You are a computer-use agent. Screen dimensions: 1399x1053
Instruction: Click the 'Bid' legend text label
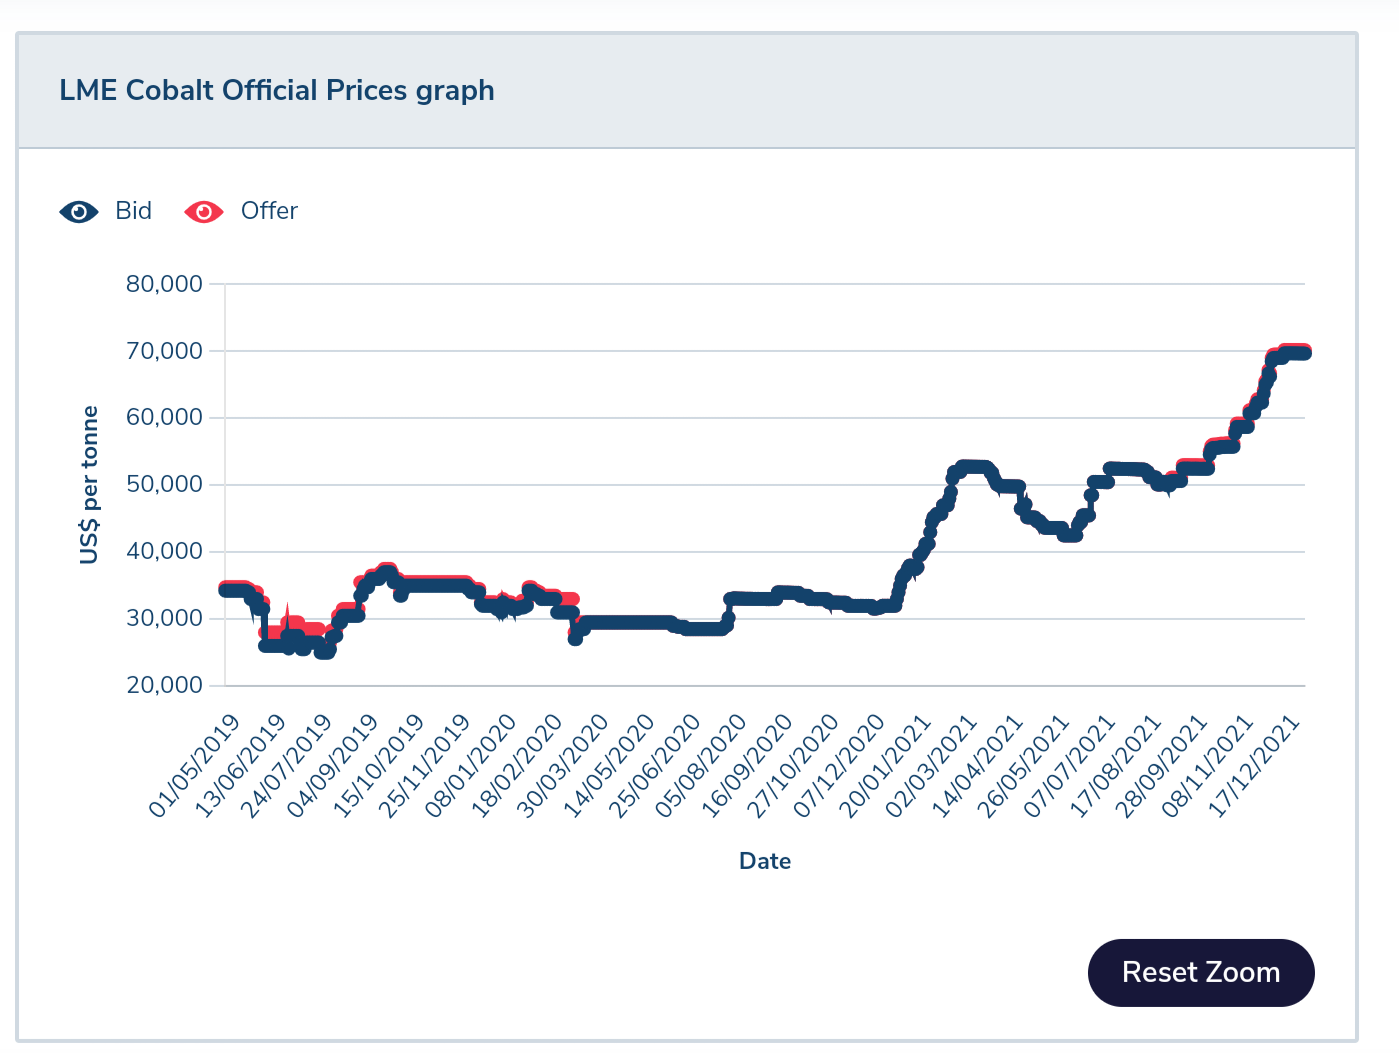click(x=133, y=211)
